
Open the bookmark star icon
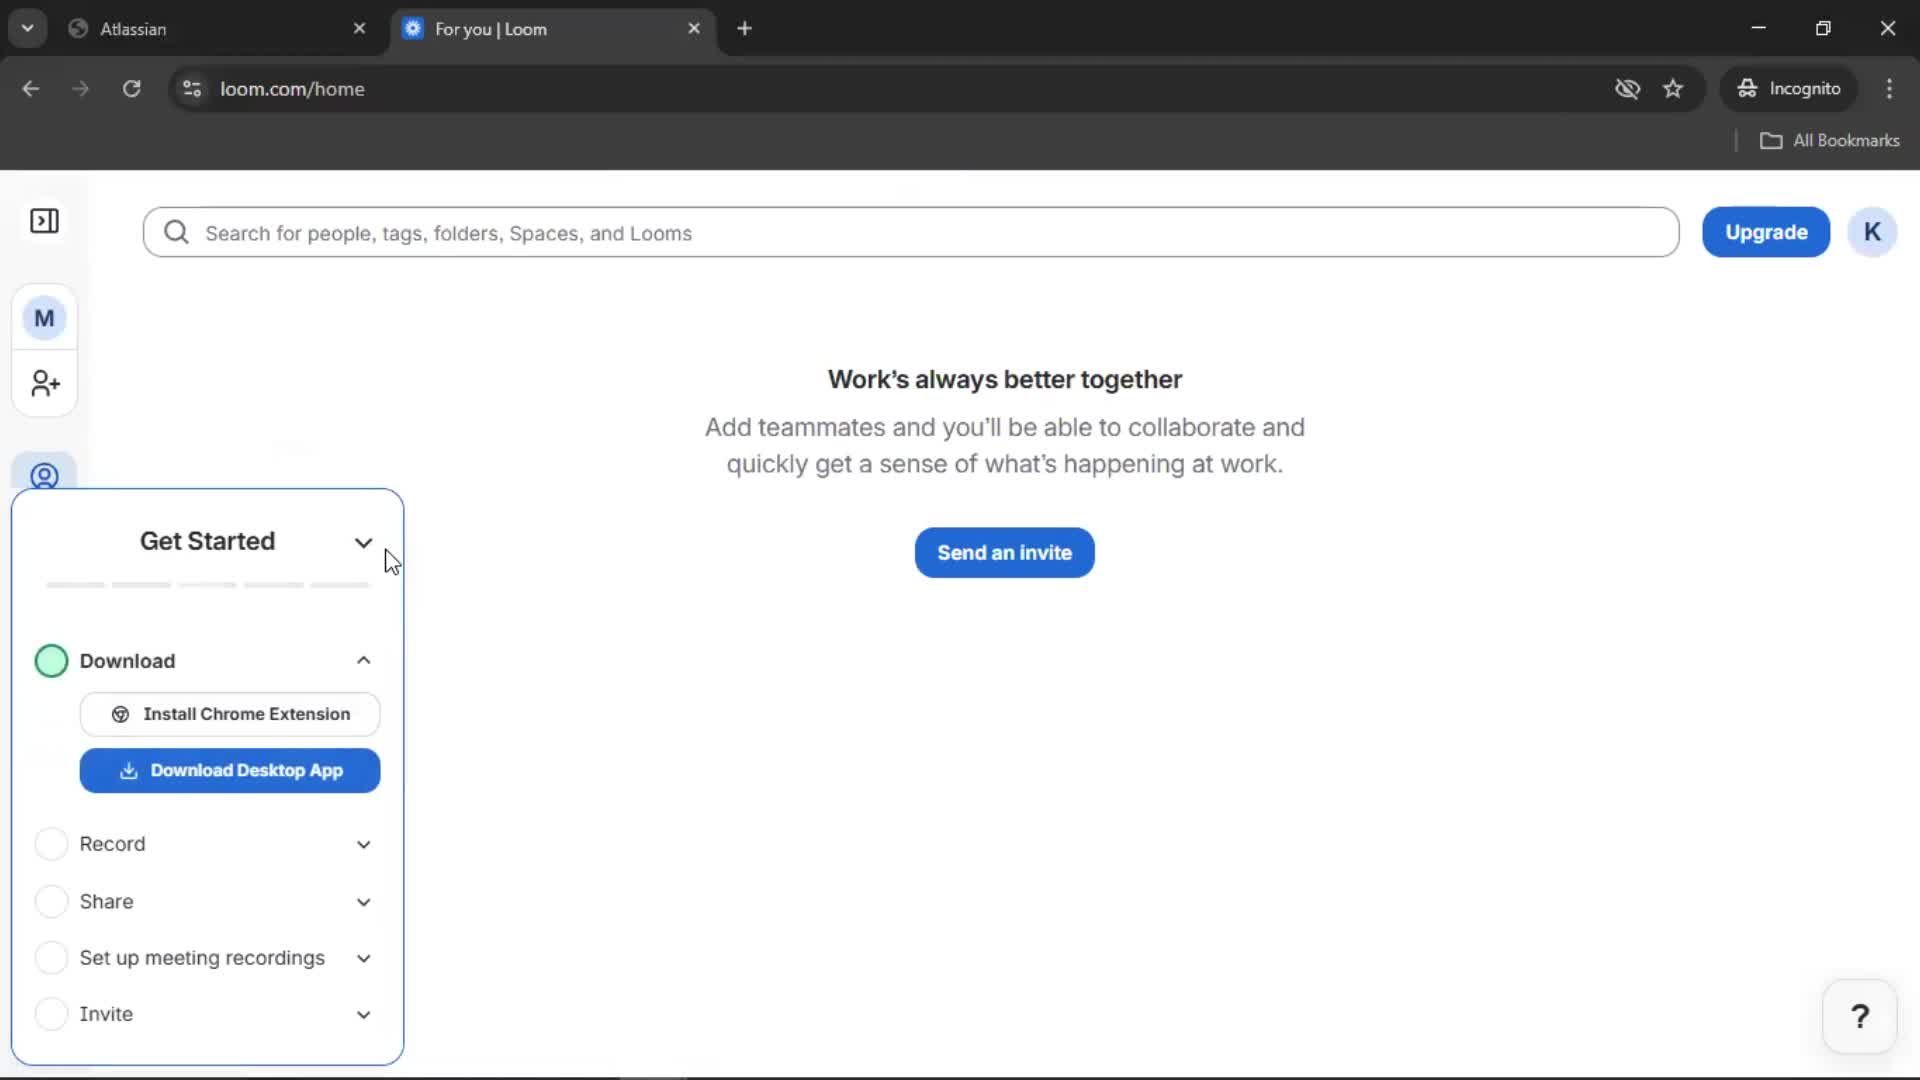point(1673,88)
